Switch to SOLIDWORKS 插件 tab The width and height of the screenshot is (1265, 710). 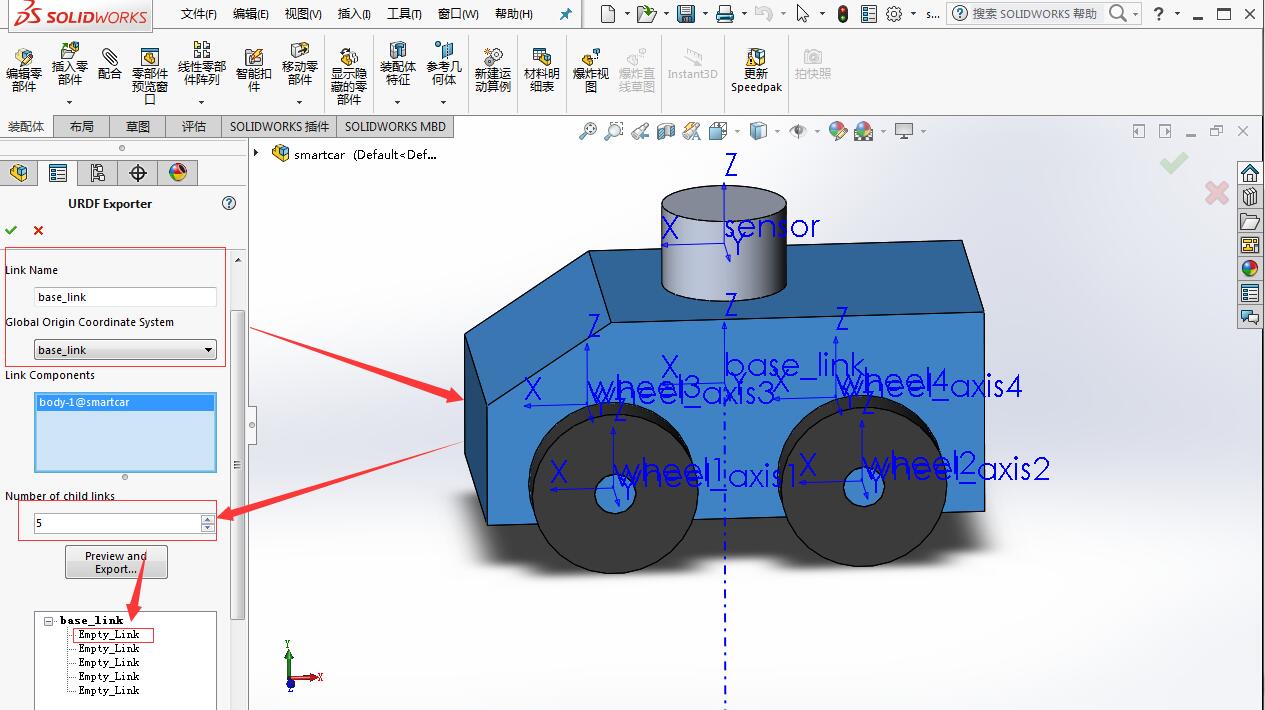pyautogui.click(x=279, y=127)
